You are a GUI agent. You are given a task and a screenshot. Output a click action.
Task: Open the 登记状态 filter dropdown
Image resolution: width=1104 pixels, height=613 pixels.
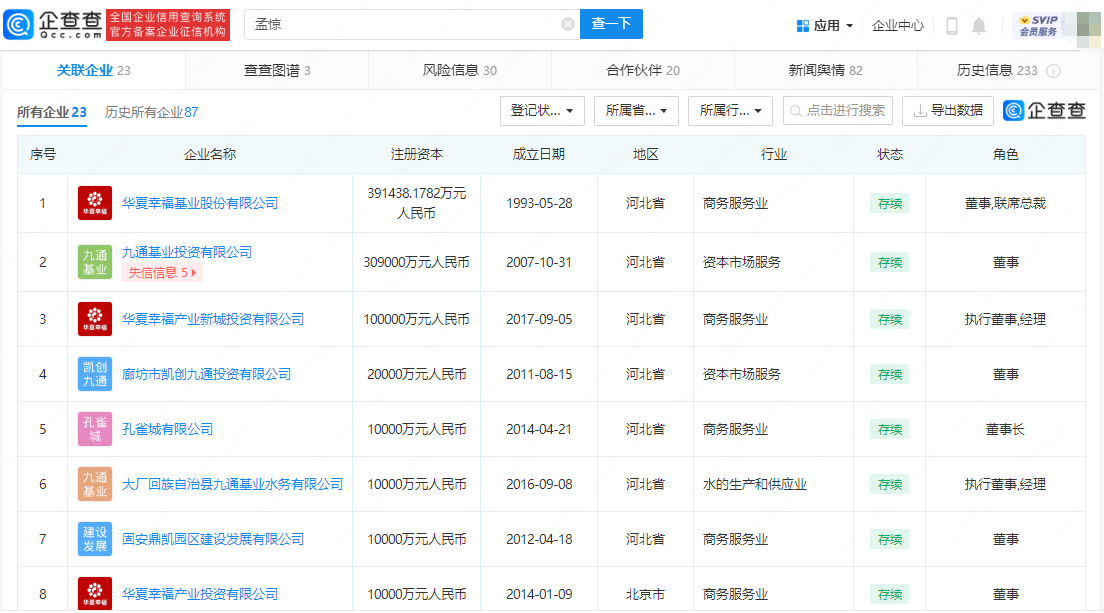[x=542, y=111]
